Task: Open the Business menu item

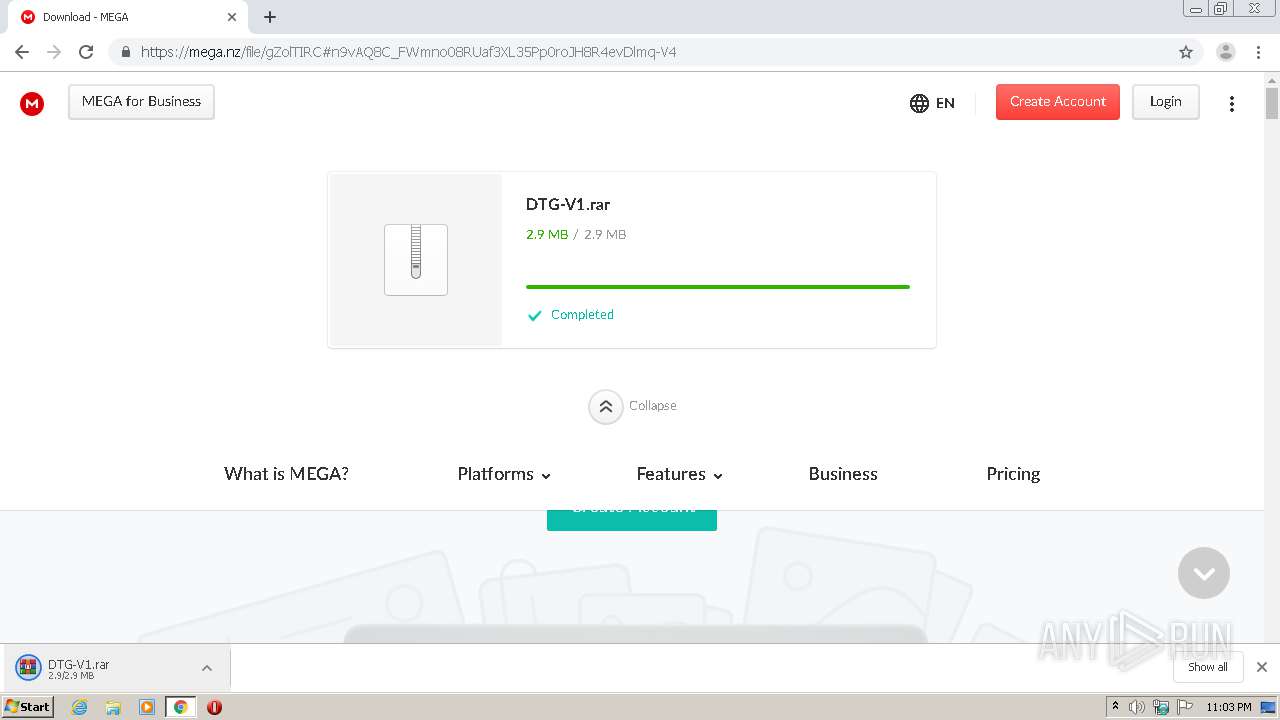Action: [843, 474]
